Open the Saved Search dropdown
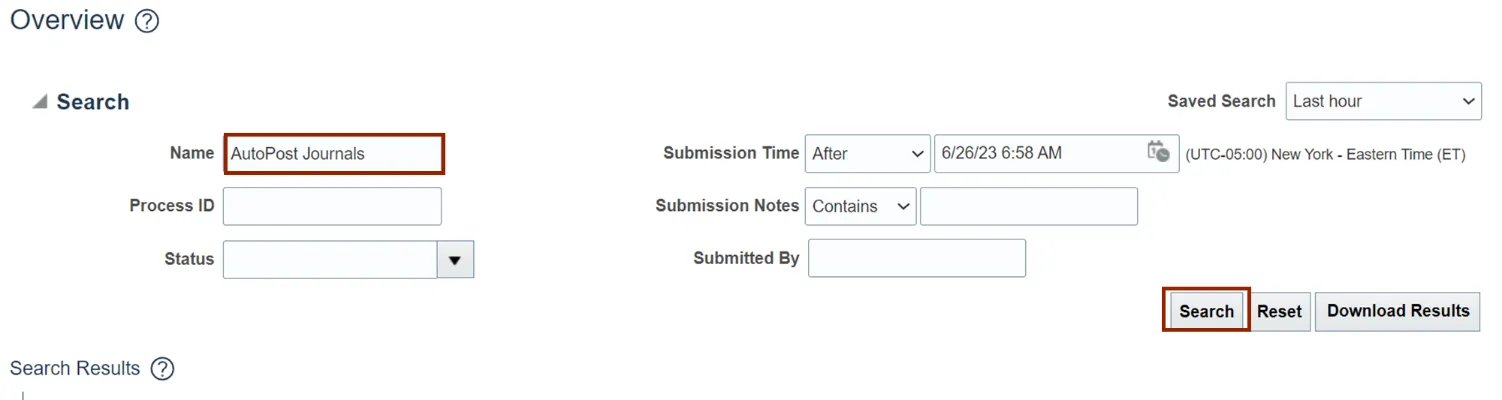This screenshot has height=400, width=1502. click(x=1383, y=101)
